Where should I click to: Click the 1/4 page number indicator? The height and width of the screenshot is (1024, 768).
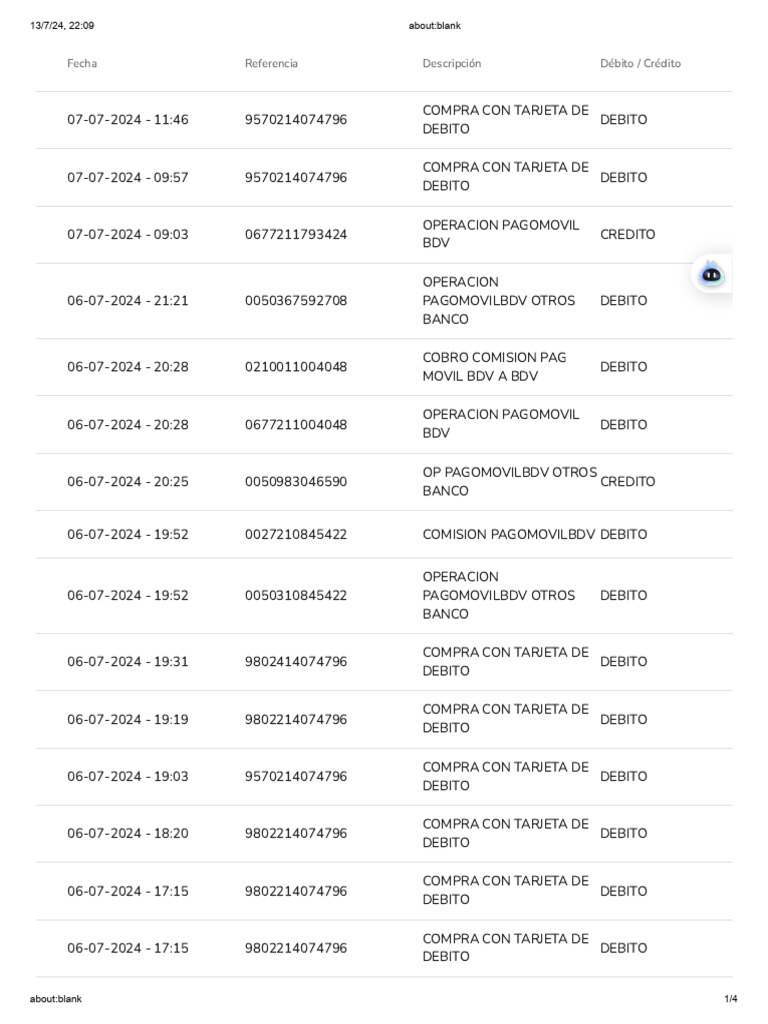[x=731, y=999]
